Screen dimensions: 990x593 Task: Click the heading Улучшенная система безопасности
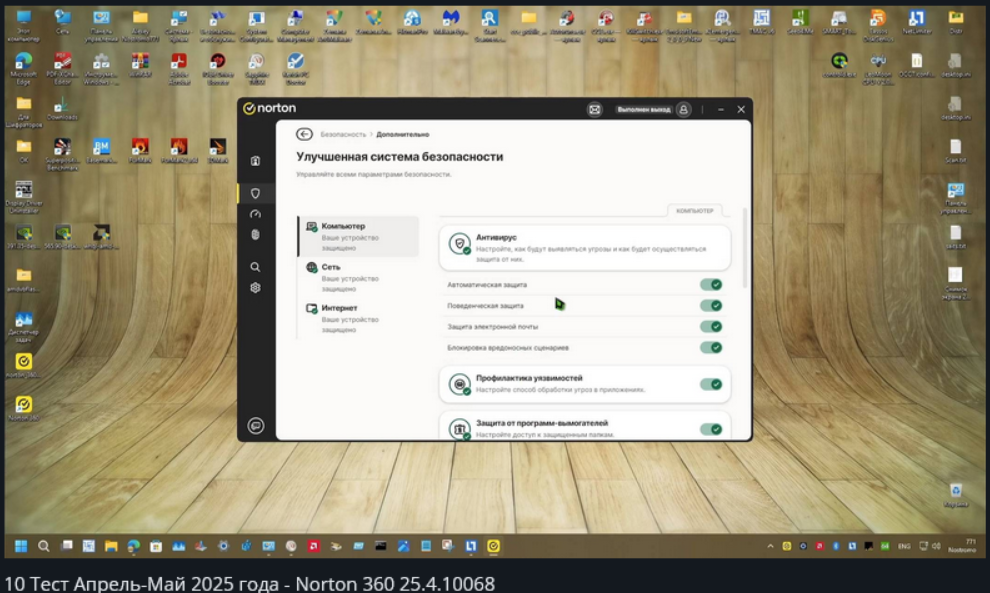tap(400, 157)
